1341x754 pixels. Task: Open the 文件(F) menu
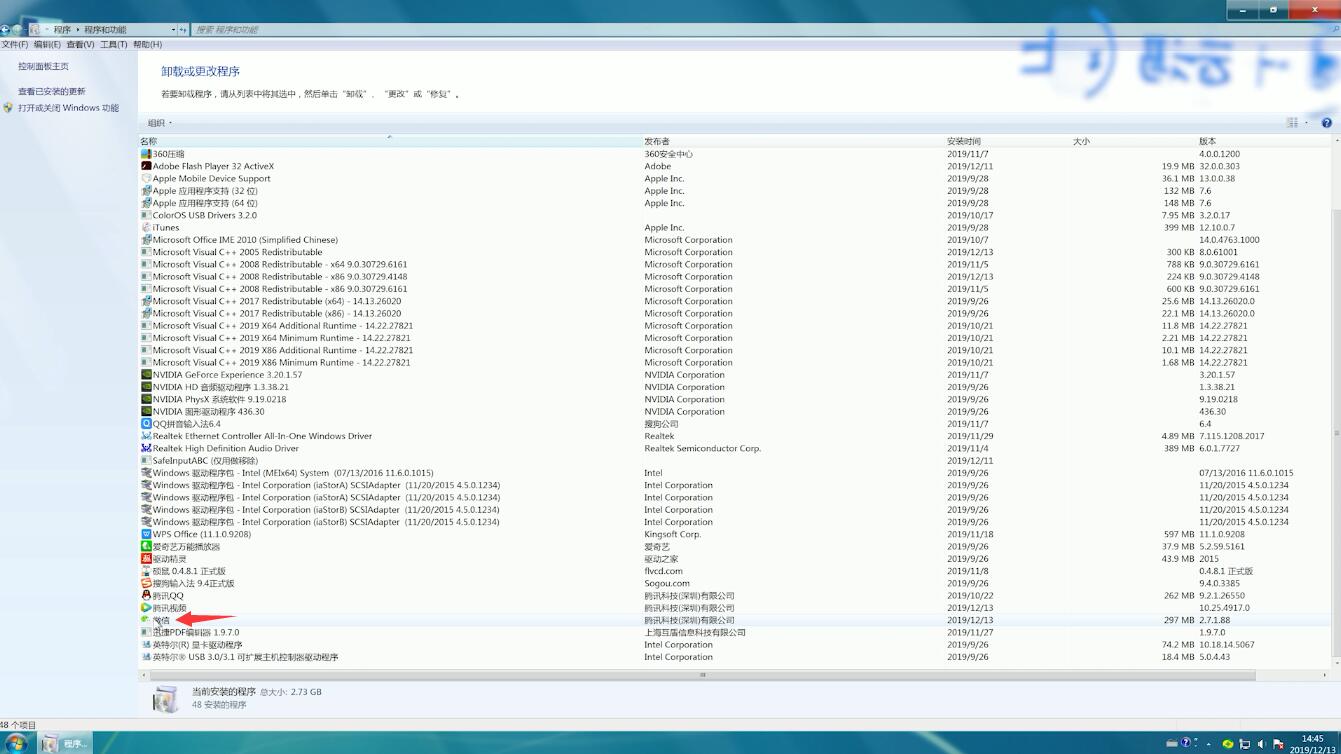[x=15, y=45]
